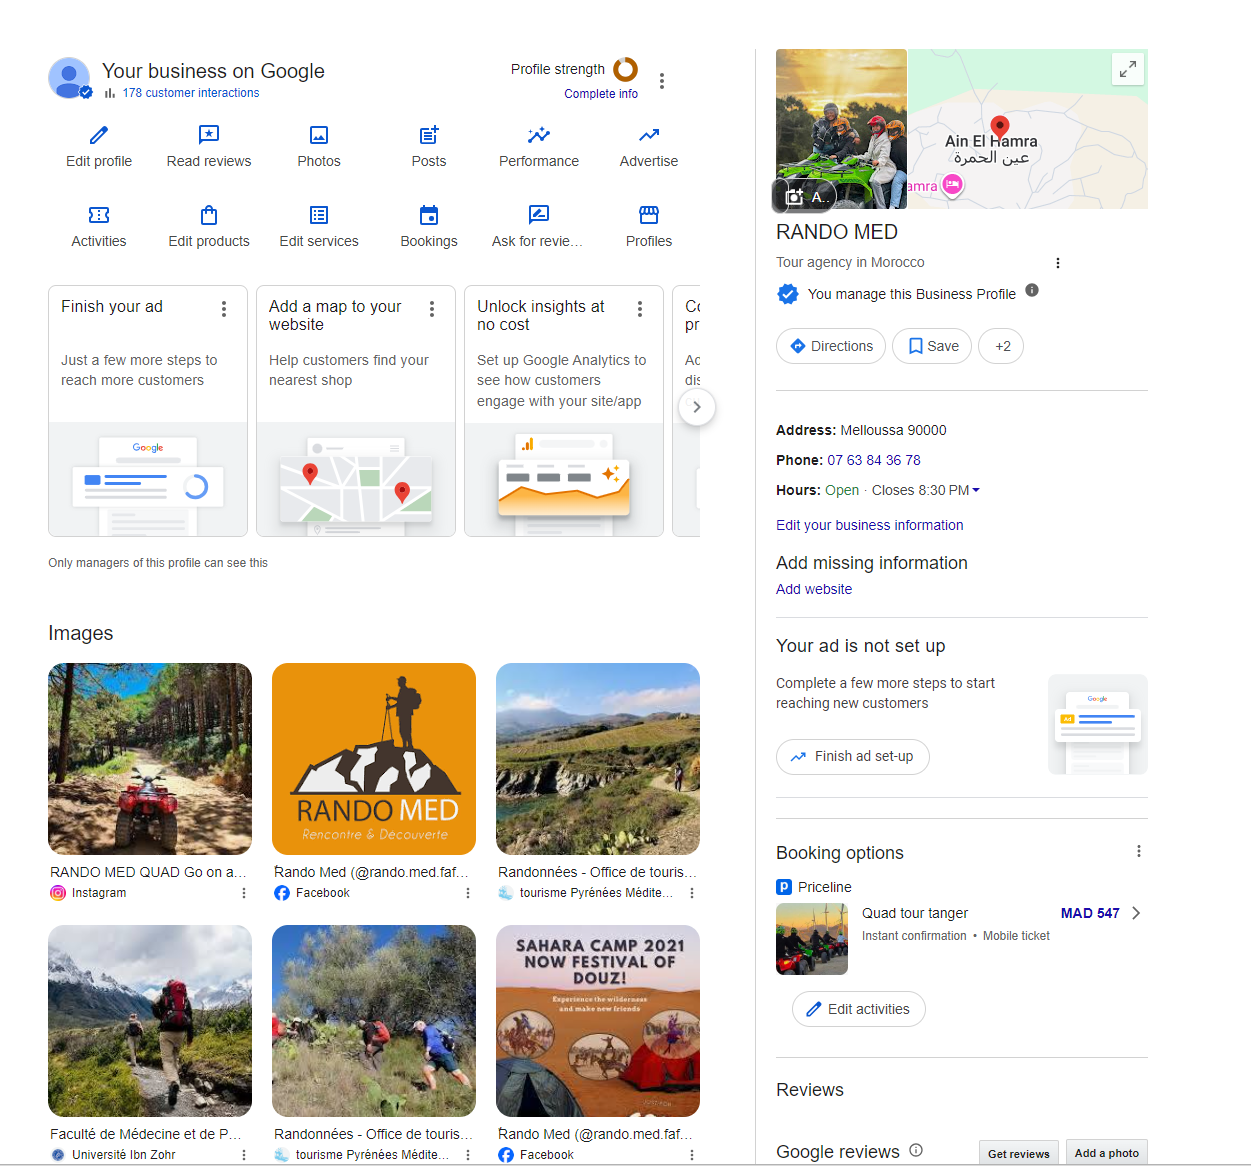Open options for first tourisme Pyrénées result
The height and width of the screenshot is (1166, 1251).
[692, 893]
